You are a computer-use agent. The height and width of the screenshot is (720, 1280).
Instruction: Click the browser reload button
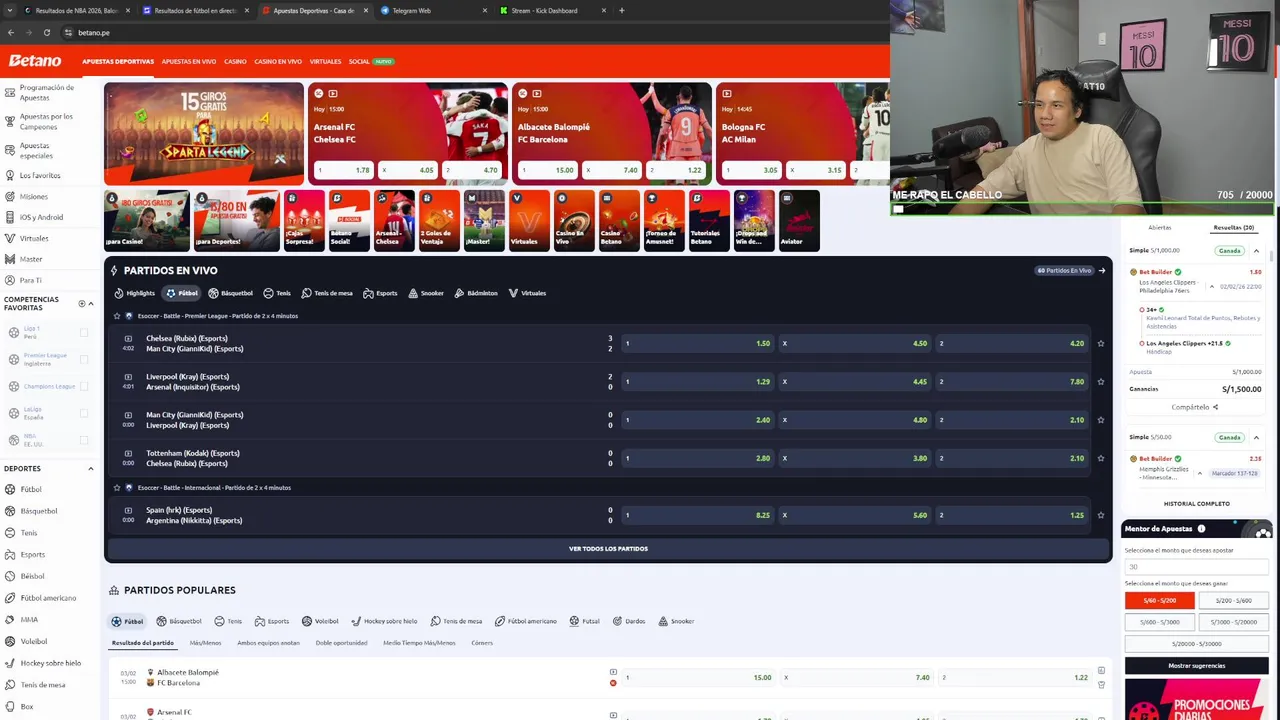click(46, 32)
